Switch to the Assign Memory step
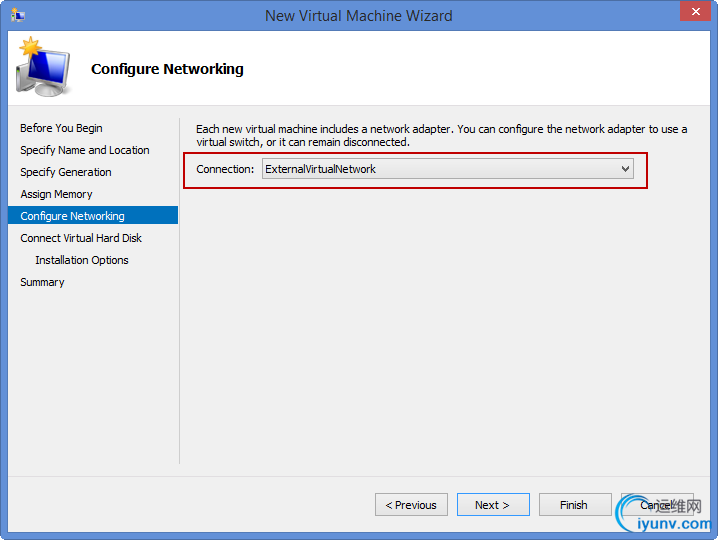This screenshot has width=718, height=540. click(56, 194)
